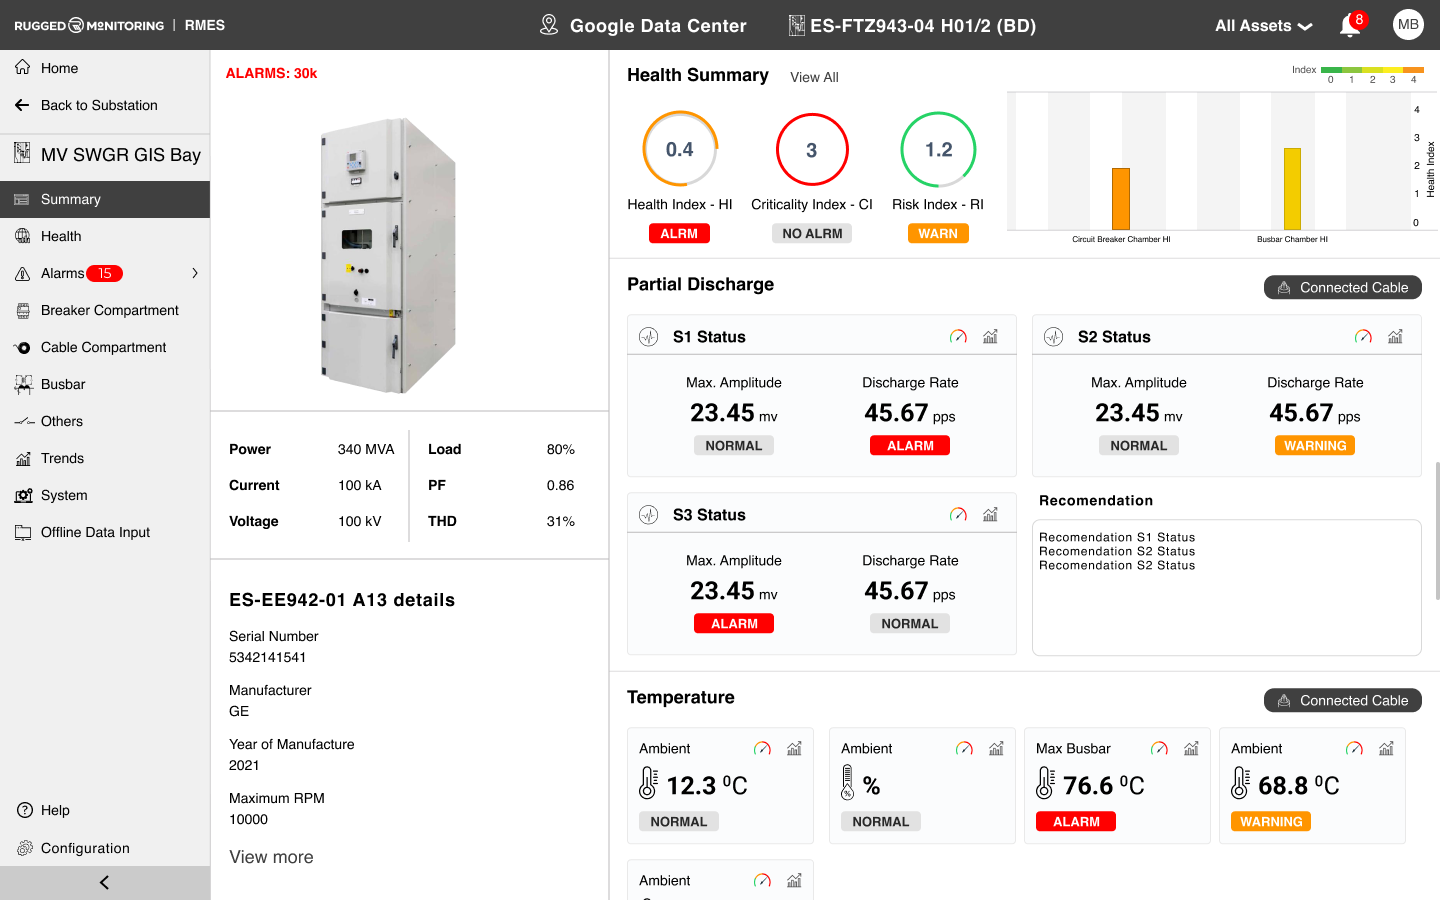The image size is (1440, 900).
Task: Click the Max Busbar ALARM badge
Action: click(1076, 822)
